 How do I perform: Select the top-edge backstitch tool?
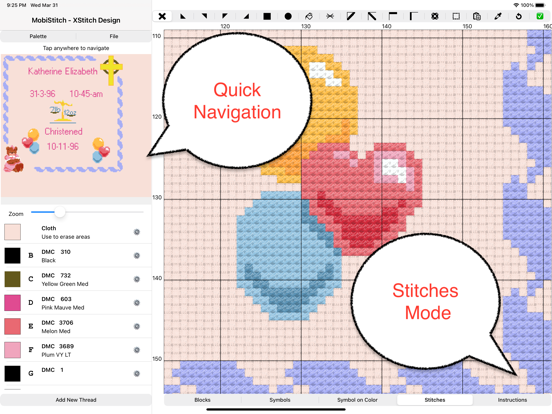[x=393, y=16]
